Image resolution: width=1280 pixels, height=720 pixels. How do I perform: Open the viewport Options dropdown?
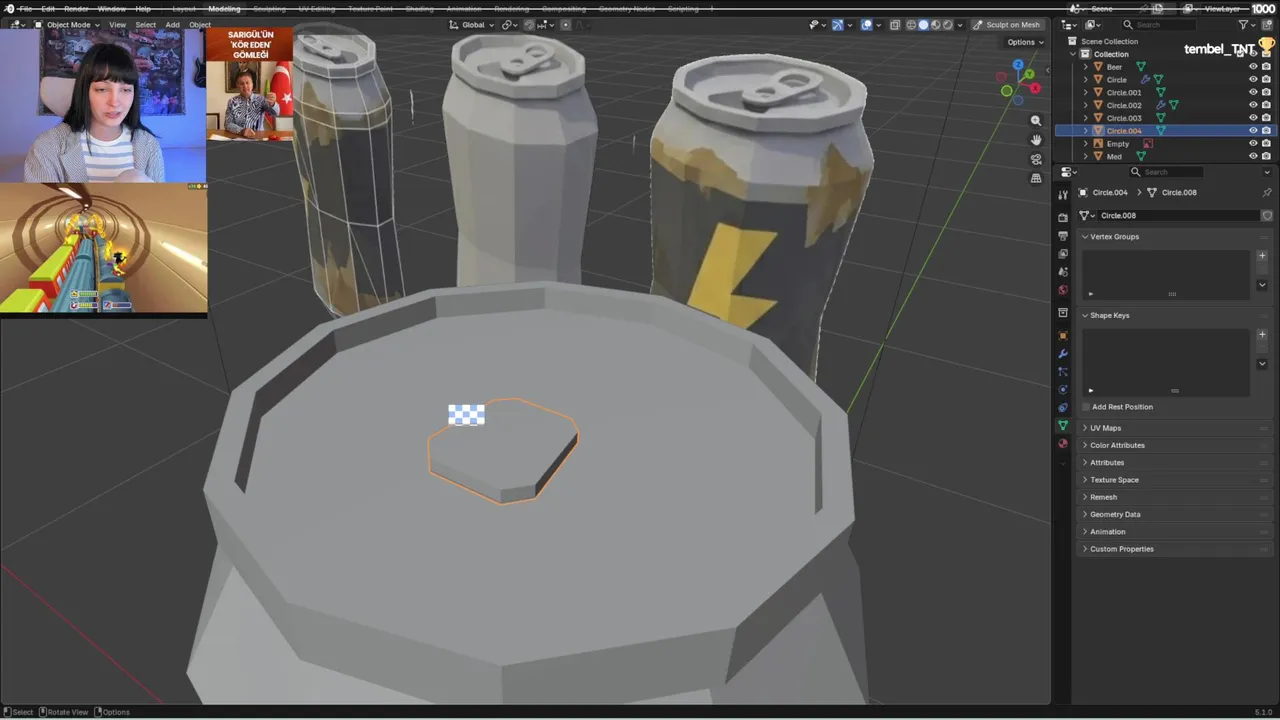click(1025, 42)
